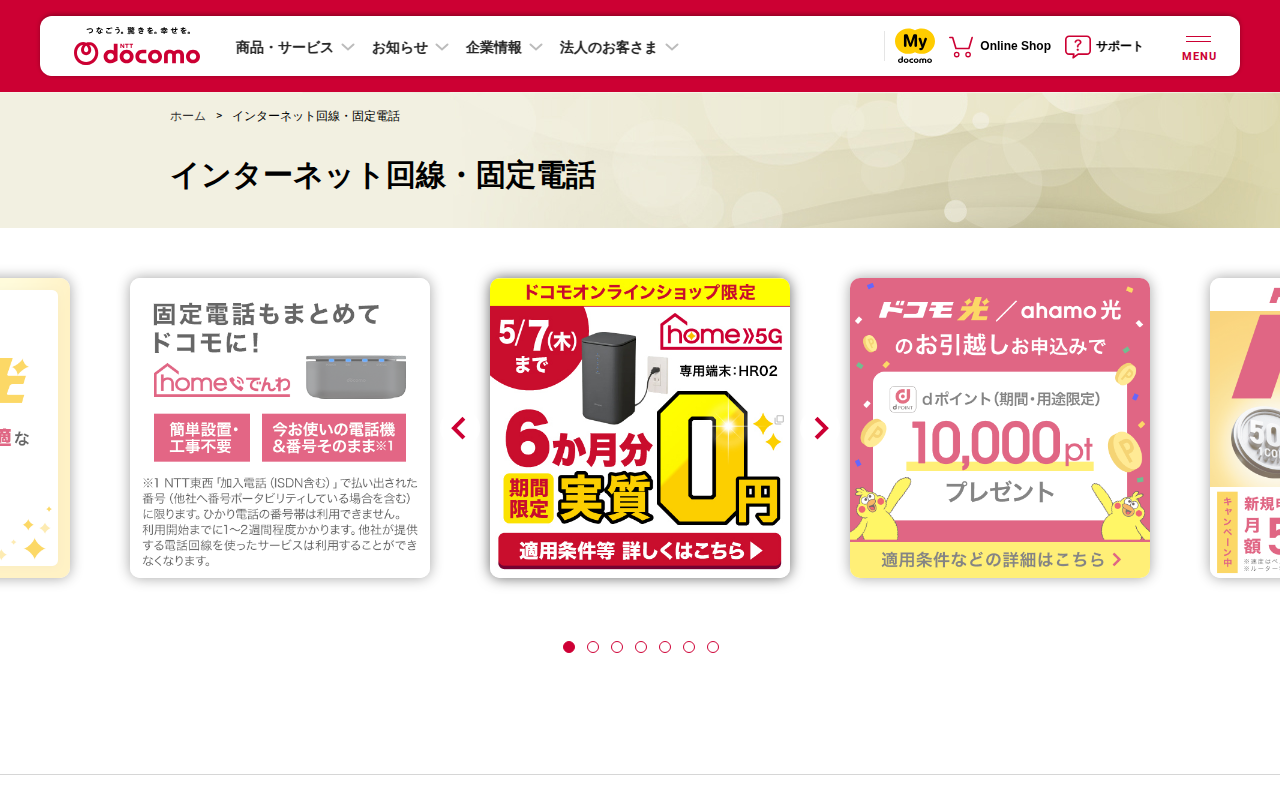
Task: Expand the お知らせ dropdown menu
Action: tap(410, 47)
